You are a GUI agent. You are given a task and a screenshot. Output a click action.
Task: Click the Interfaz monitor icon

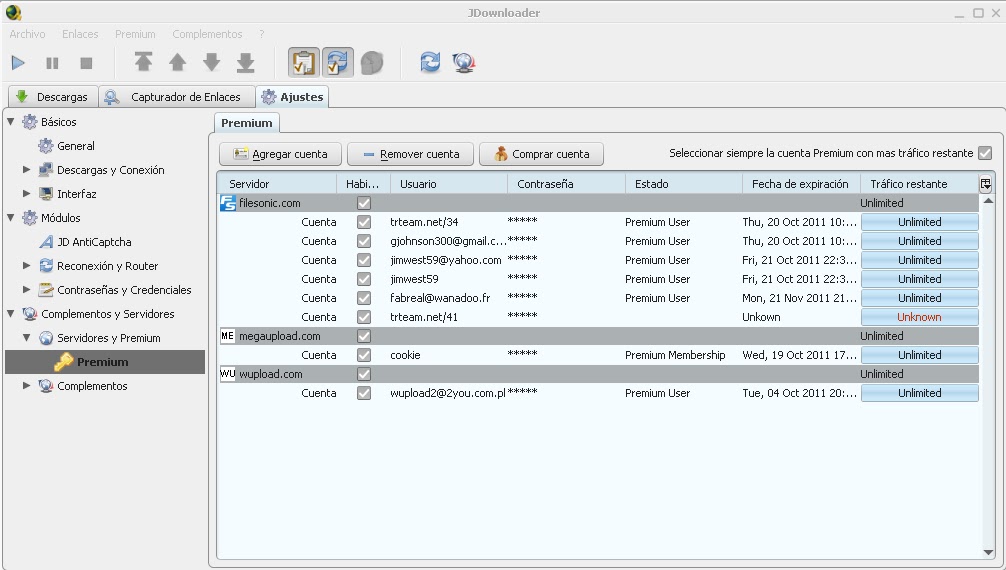click(46, 194)
